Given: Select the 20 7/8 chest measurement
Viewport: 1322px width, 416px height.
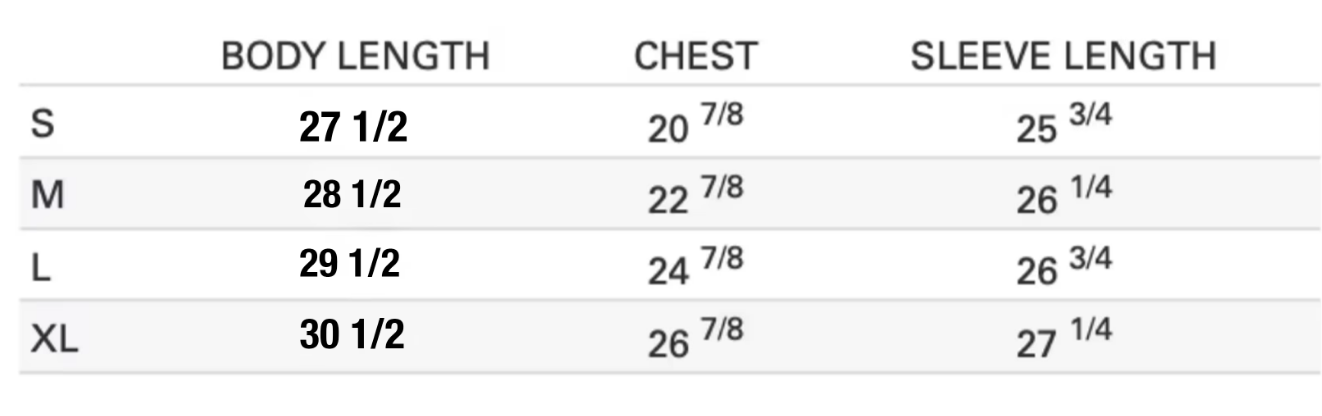Looking at the screenshot, I should [695, 127].
